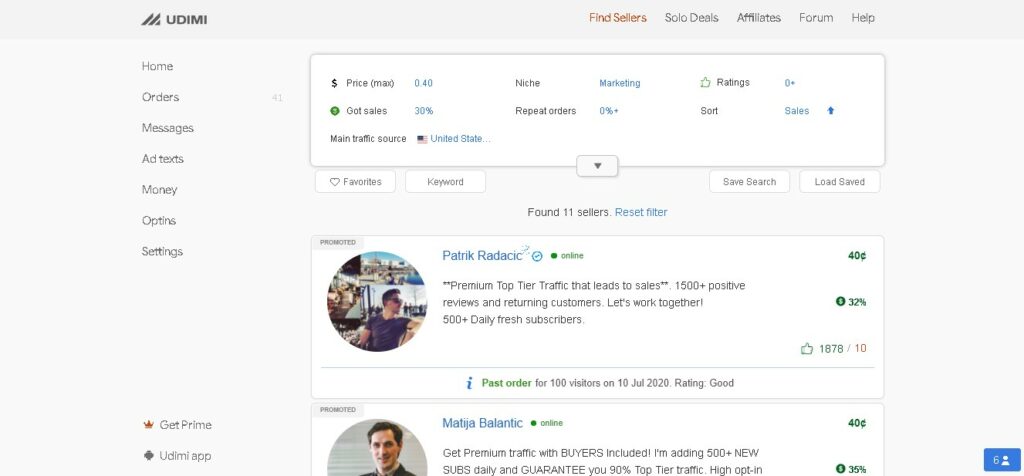The height and width of the screenshot is (476, 1024).
Task: Open Money in sidebar
Action: point(159,189)
